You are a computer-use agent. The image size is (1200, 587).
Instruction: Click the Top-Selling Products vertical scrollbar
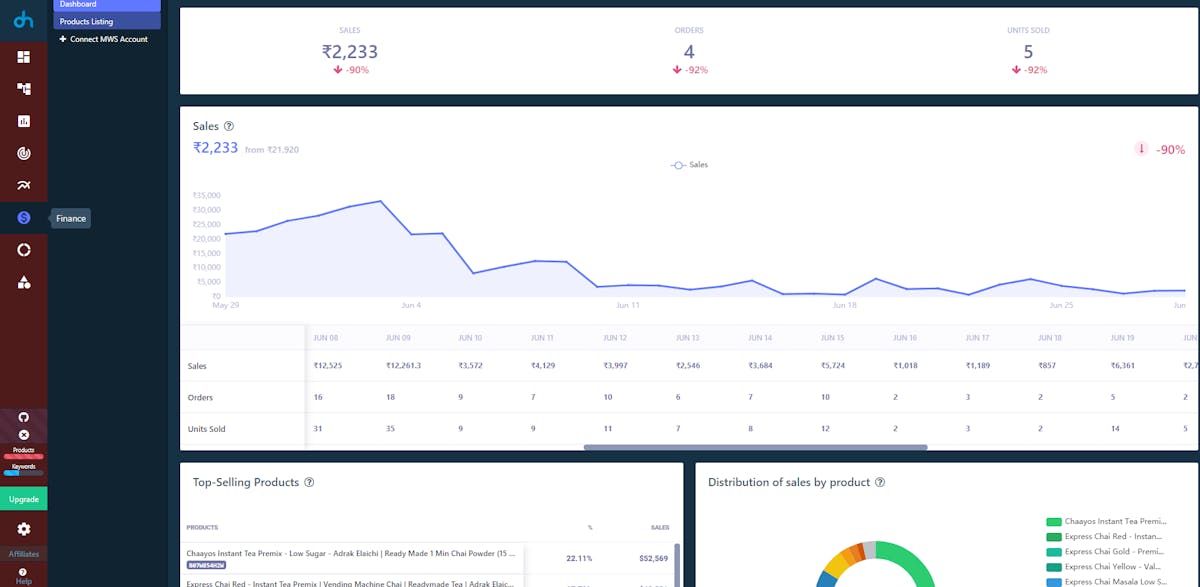coord(678,565)
